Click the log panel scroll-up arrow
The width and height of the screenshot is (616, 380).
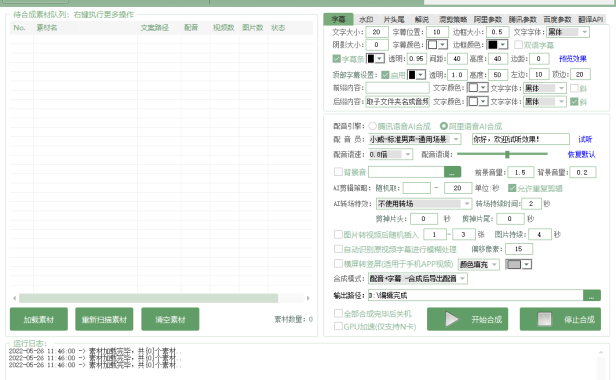pos(601,352)
